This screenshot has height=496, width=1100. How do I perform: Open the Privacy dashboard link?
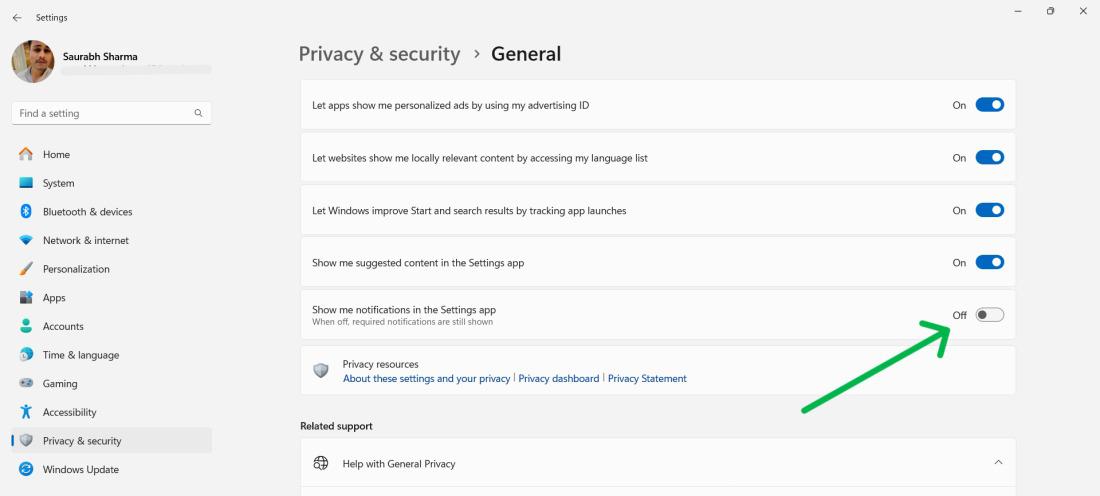click(559, 379)
